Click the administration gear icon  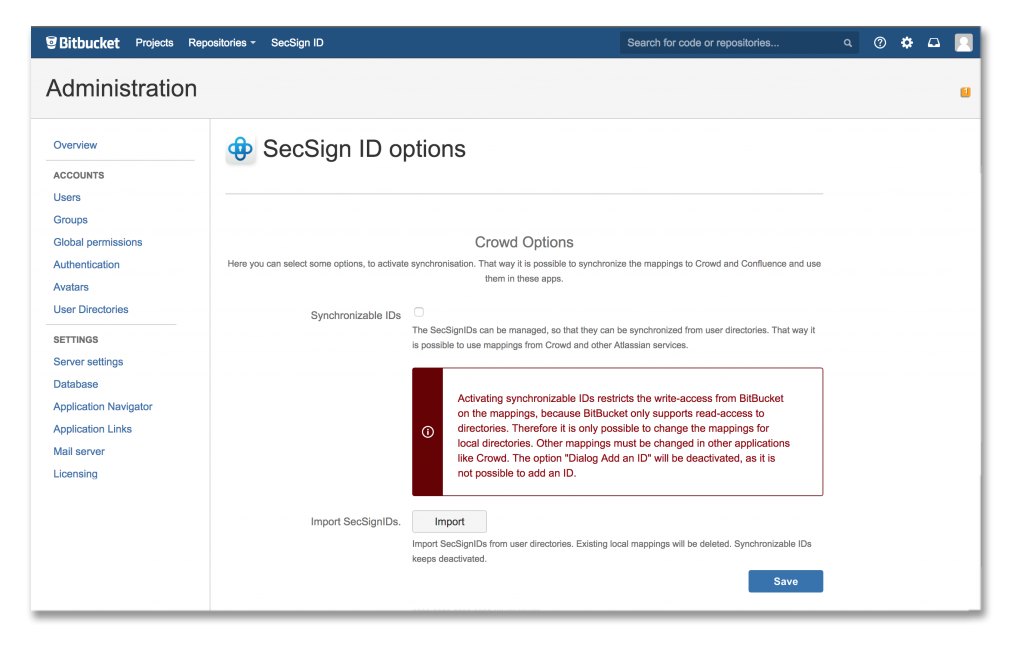pos(906,42)
